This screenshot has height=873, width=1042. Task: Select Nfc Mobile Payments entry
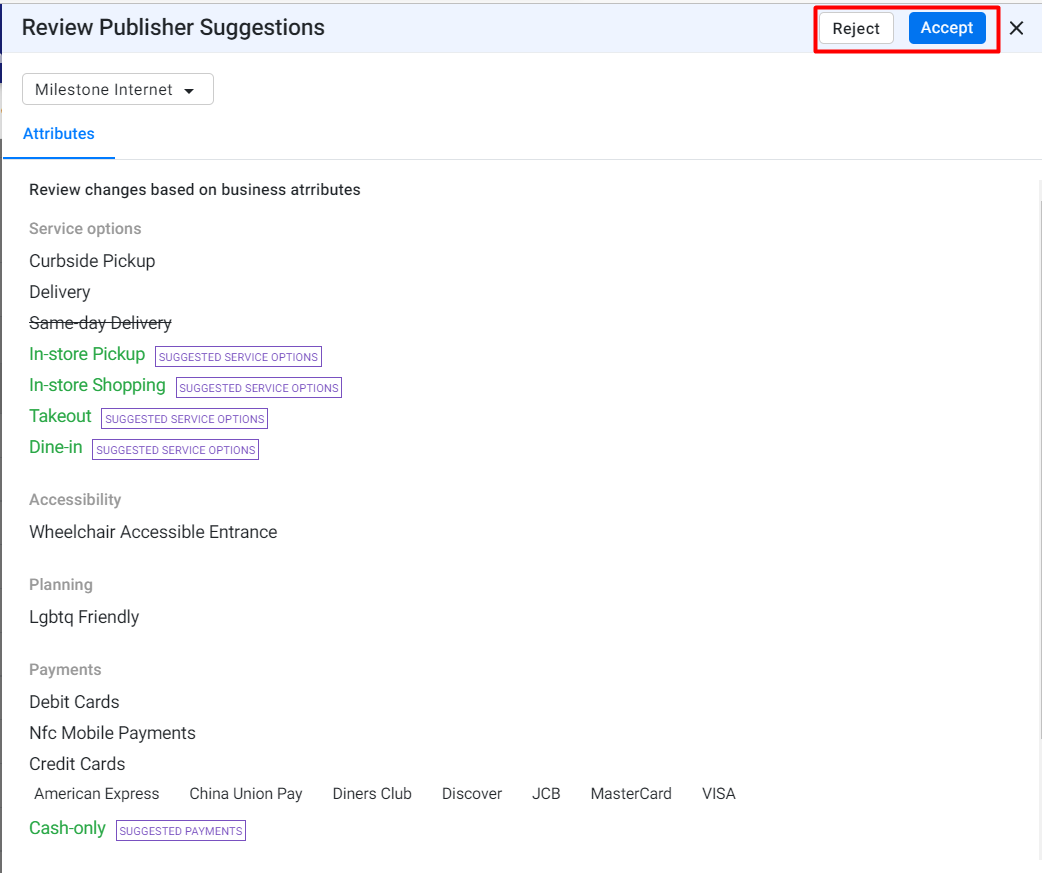112,733
